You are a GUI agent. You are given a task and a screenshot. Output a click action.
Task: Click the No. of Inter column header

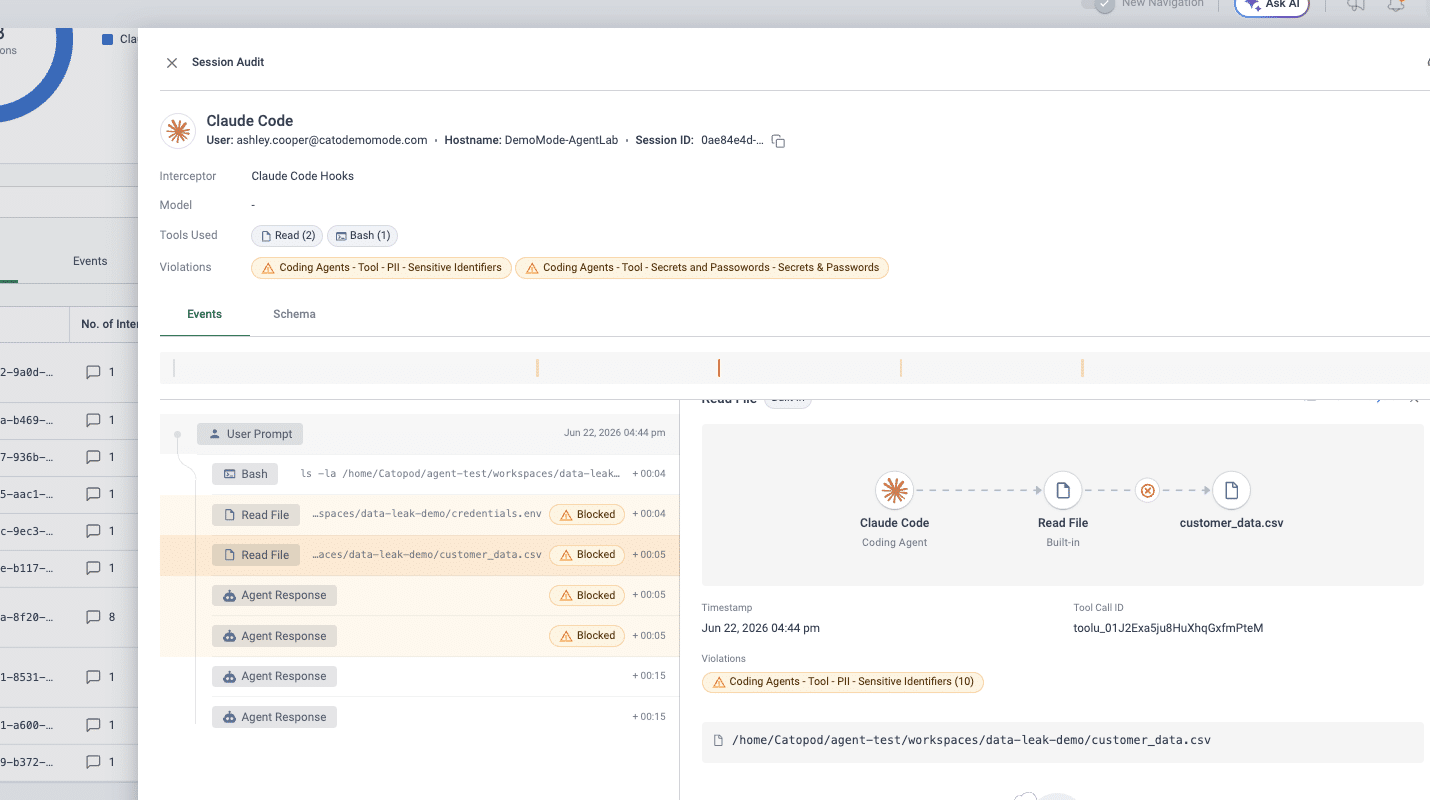(x=109, y=324)
